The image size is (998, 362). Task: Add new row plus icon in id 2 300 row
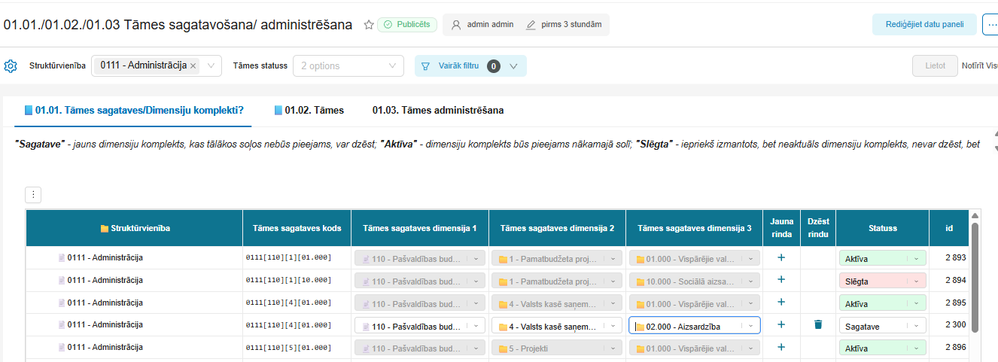[x=782, y=324]
